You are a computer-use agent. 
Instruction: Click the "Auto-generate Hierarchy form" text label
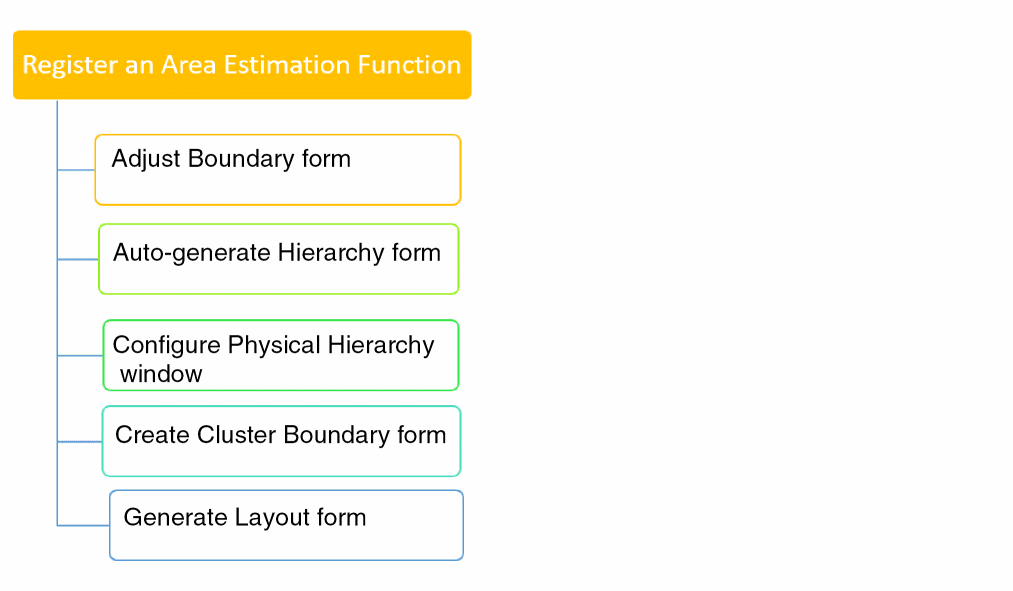277,252
